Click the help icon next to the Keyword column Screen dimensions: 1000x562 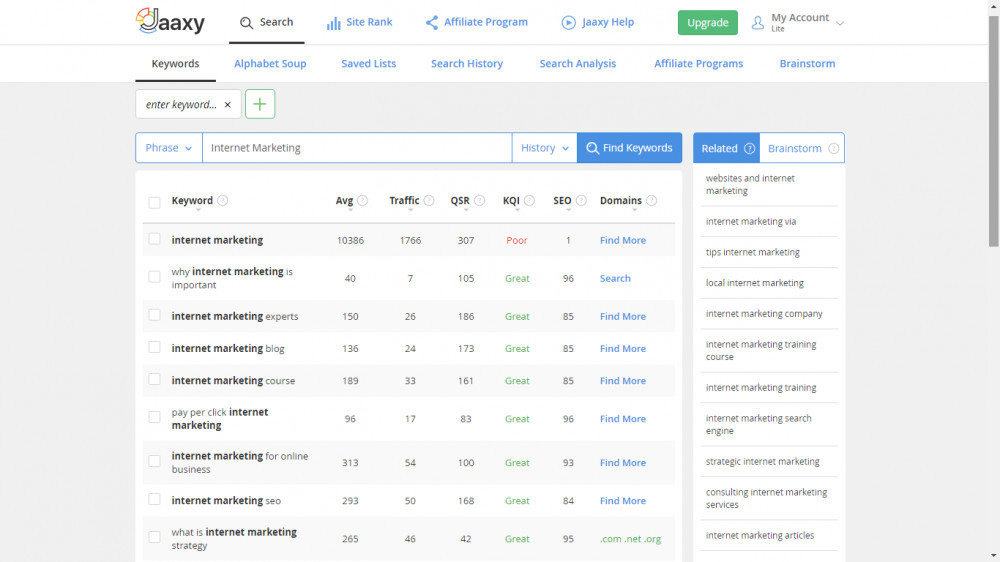[222, 200]
